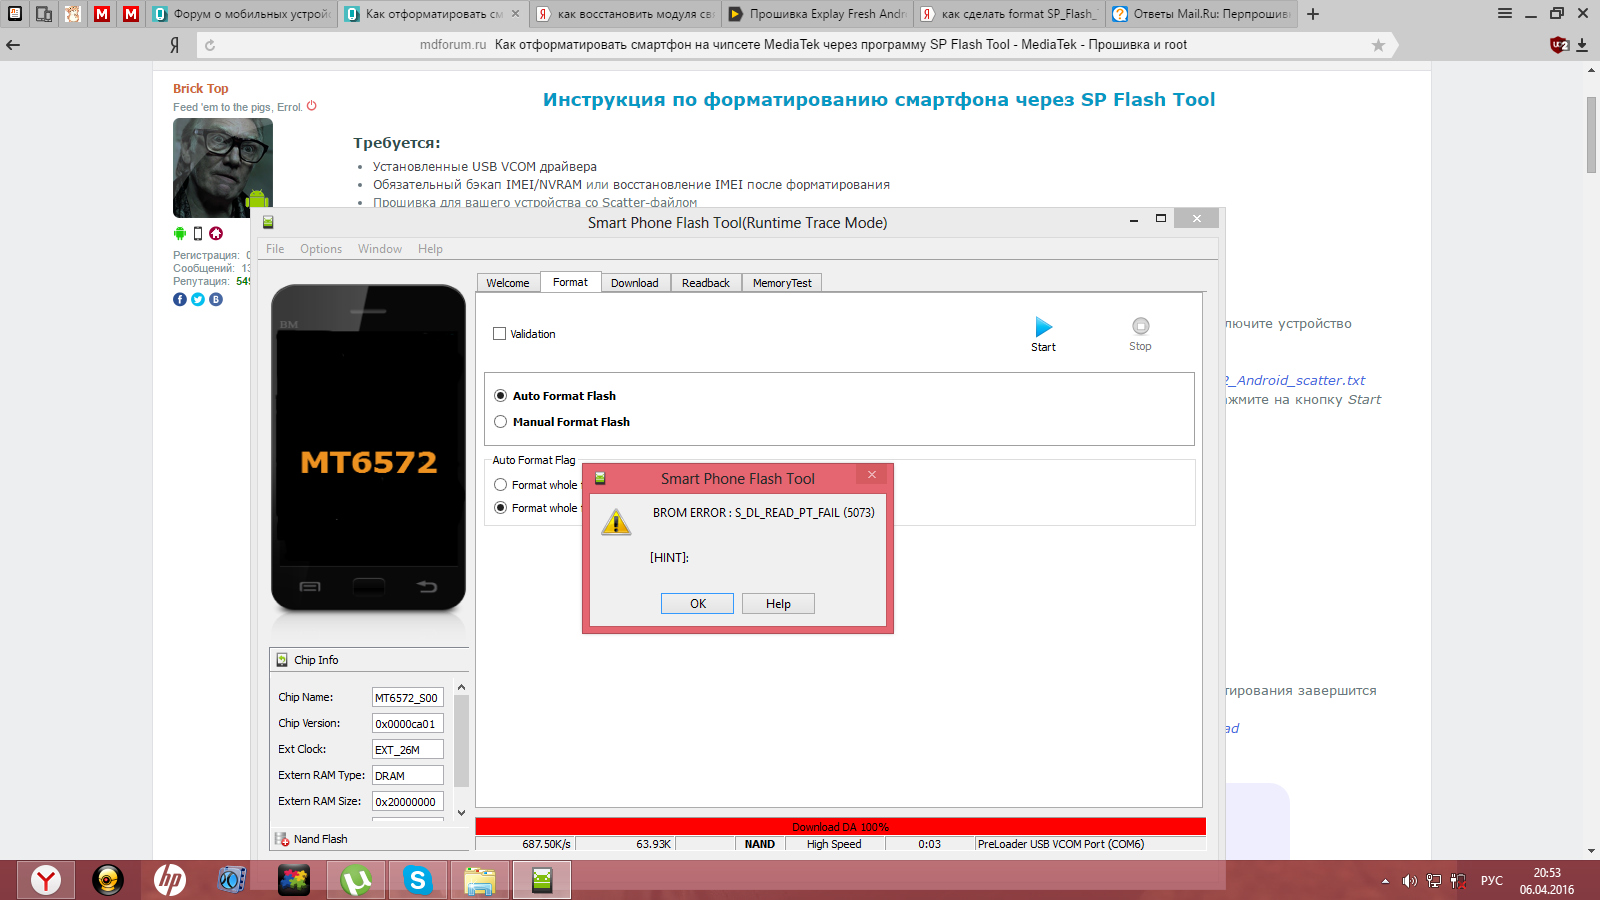The height and width of the screenshot is (900, 1600).
Task: Click the Brick Top avatar thumbnail
Action: pos(223,168)
